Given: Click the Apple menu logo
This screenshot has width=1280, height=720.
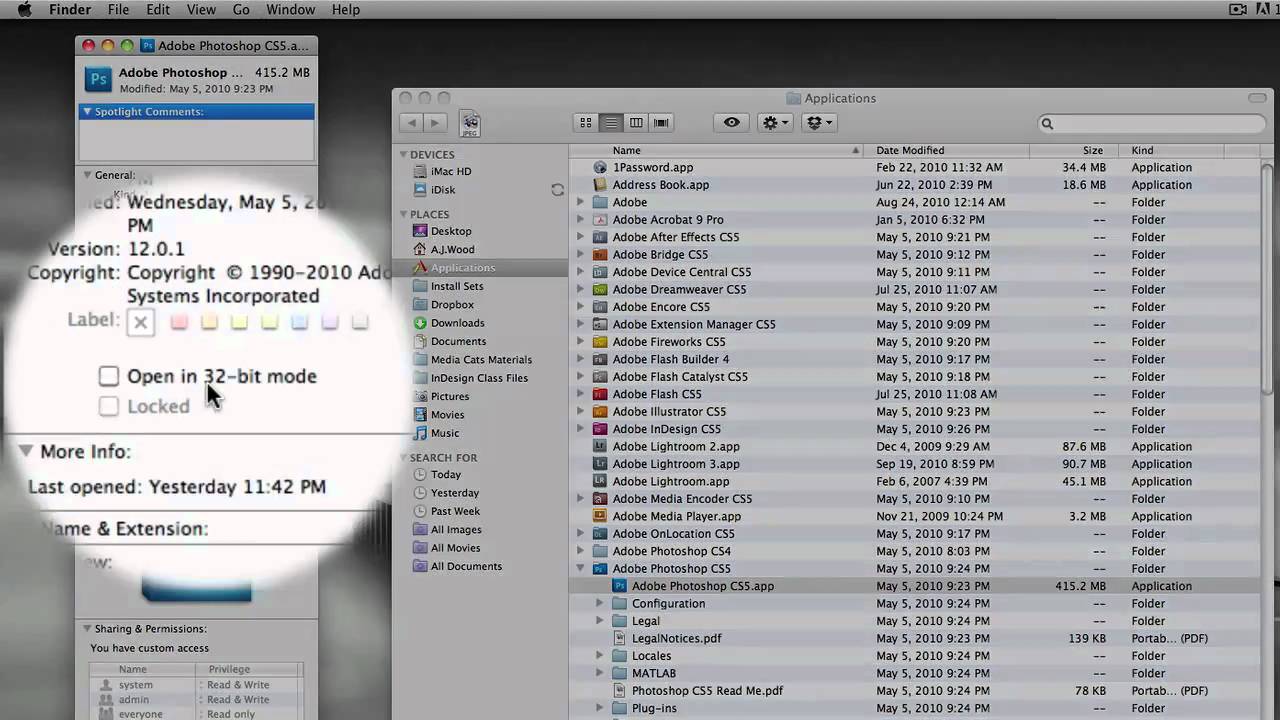Looking at the screenshot, I should click(x=24, y=10).
